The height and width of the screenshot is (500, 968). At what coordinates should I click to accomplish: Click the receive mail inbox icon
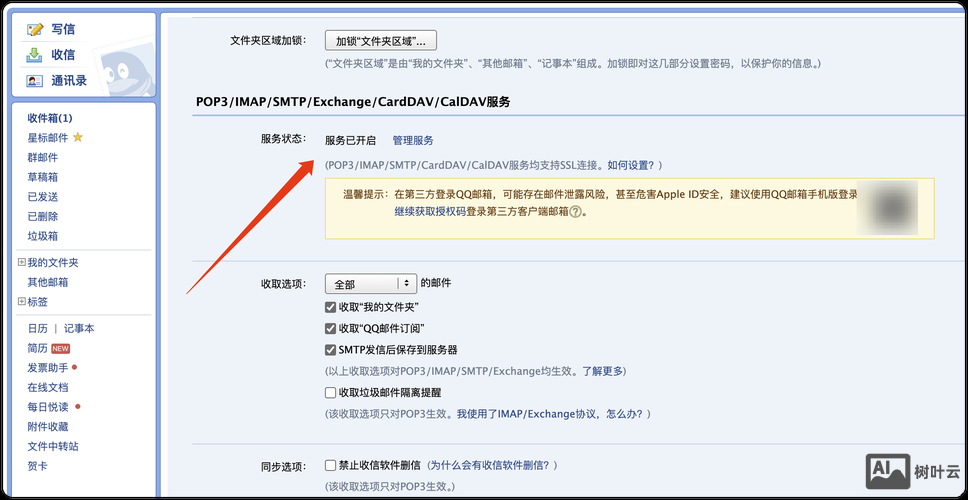tap(35, 55)
